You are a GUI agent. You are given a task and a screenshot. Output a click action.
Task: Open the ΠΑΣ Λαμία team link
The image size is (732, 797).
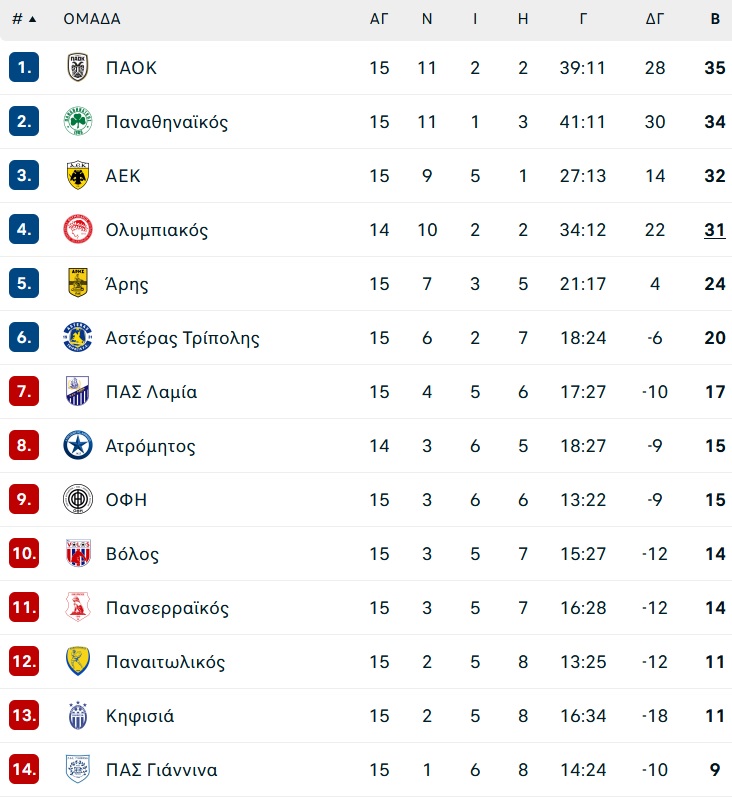coord(151,392)
